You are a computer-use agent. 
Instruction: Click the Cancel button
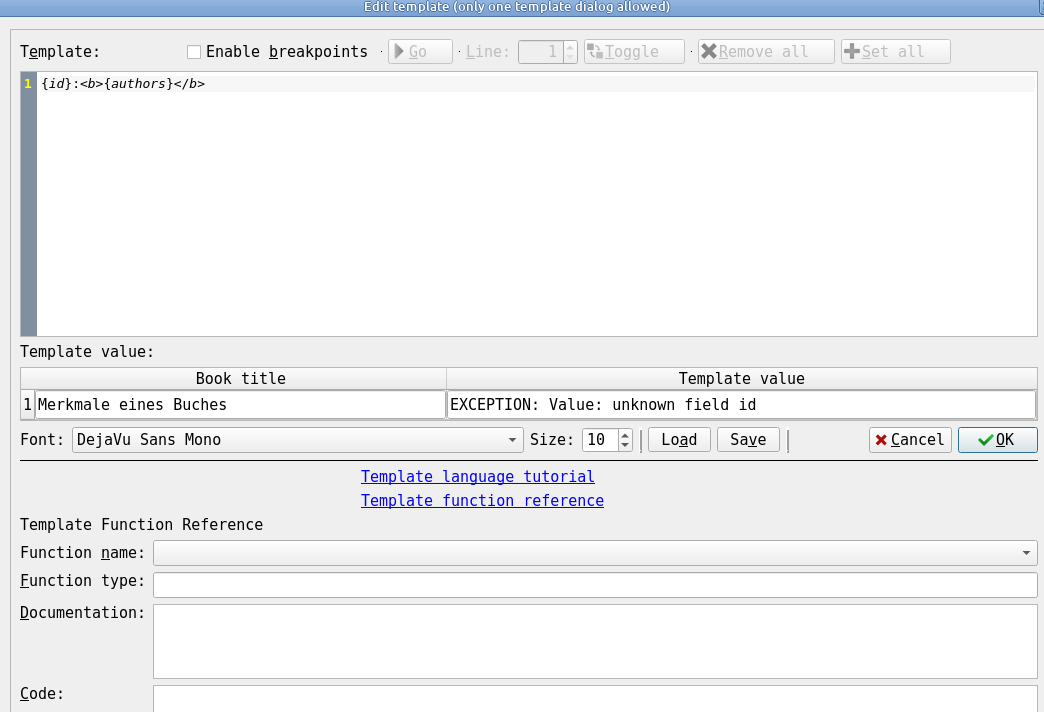click(x=910, y=440)
